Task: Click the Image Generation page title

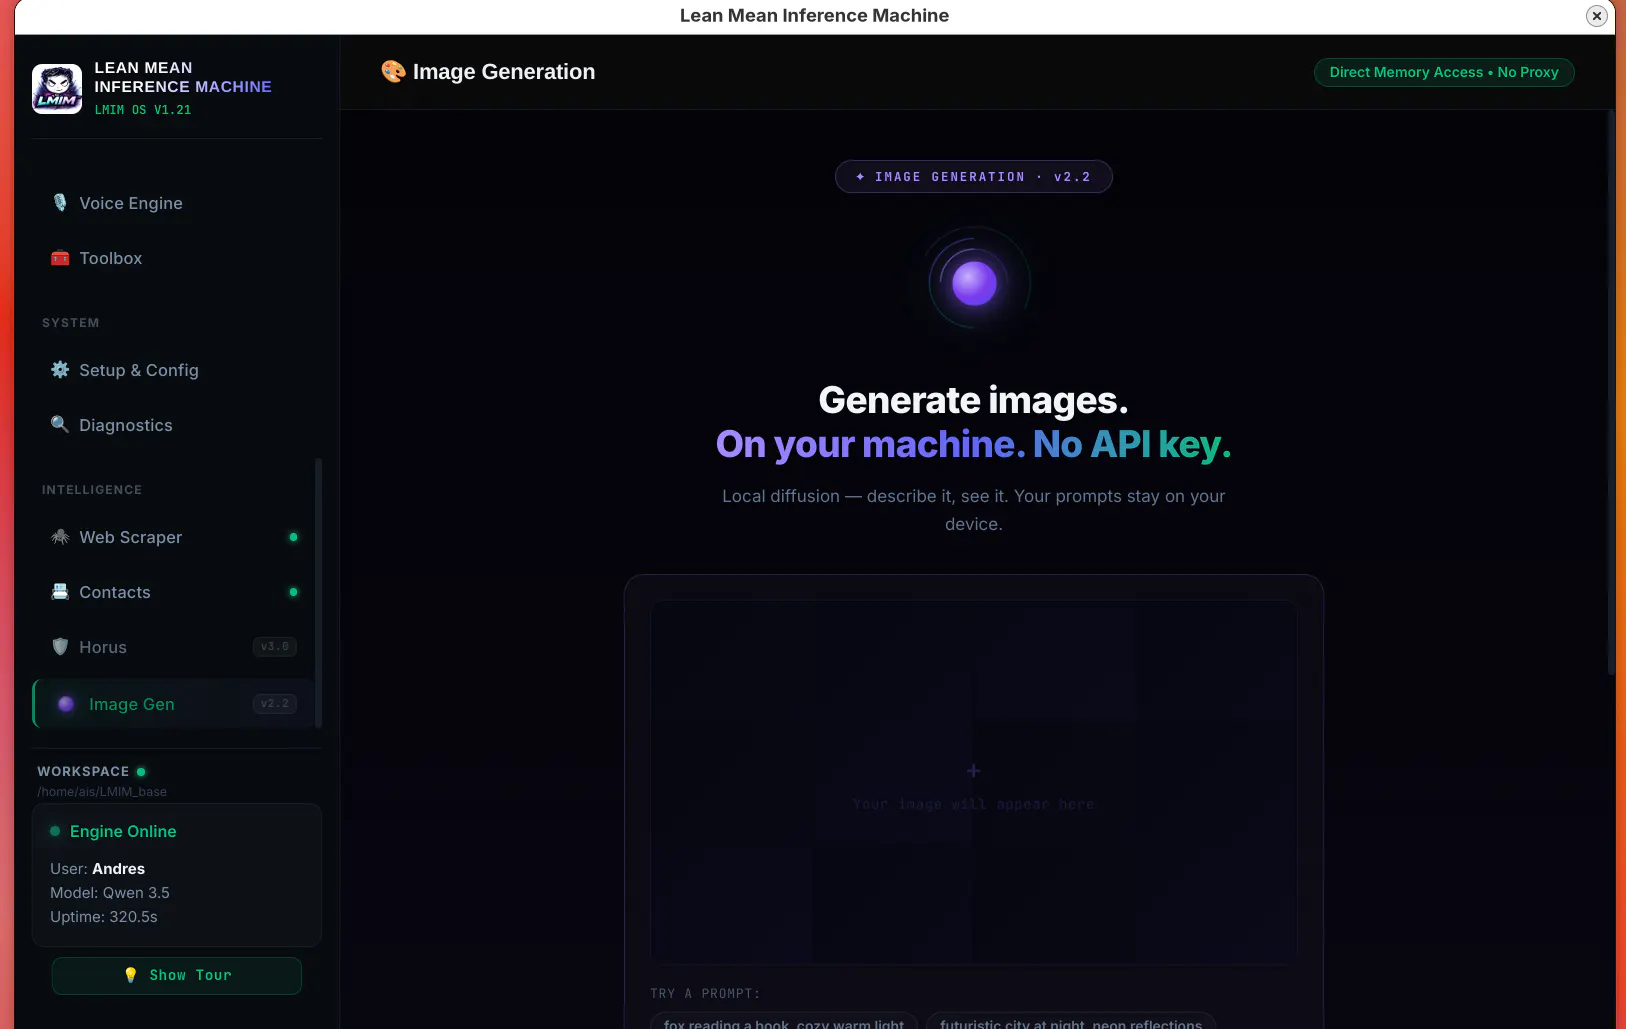Action: 504,72
